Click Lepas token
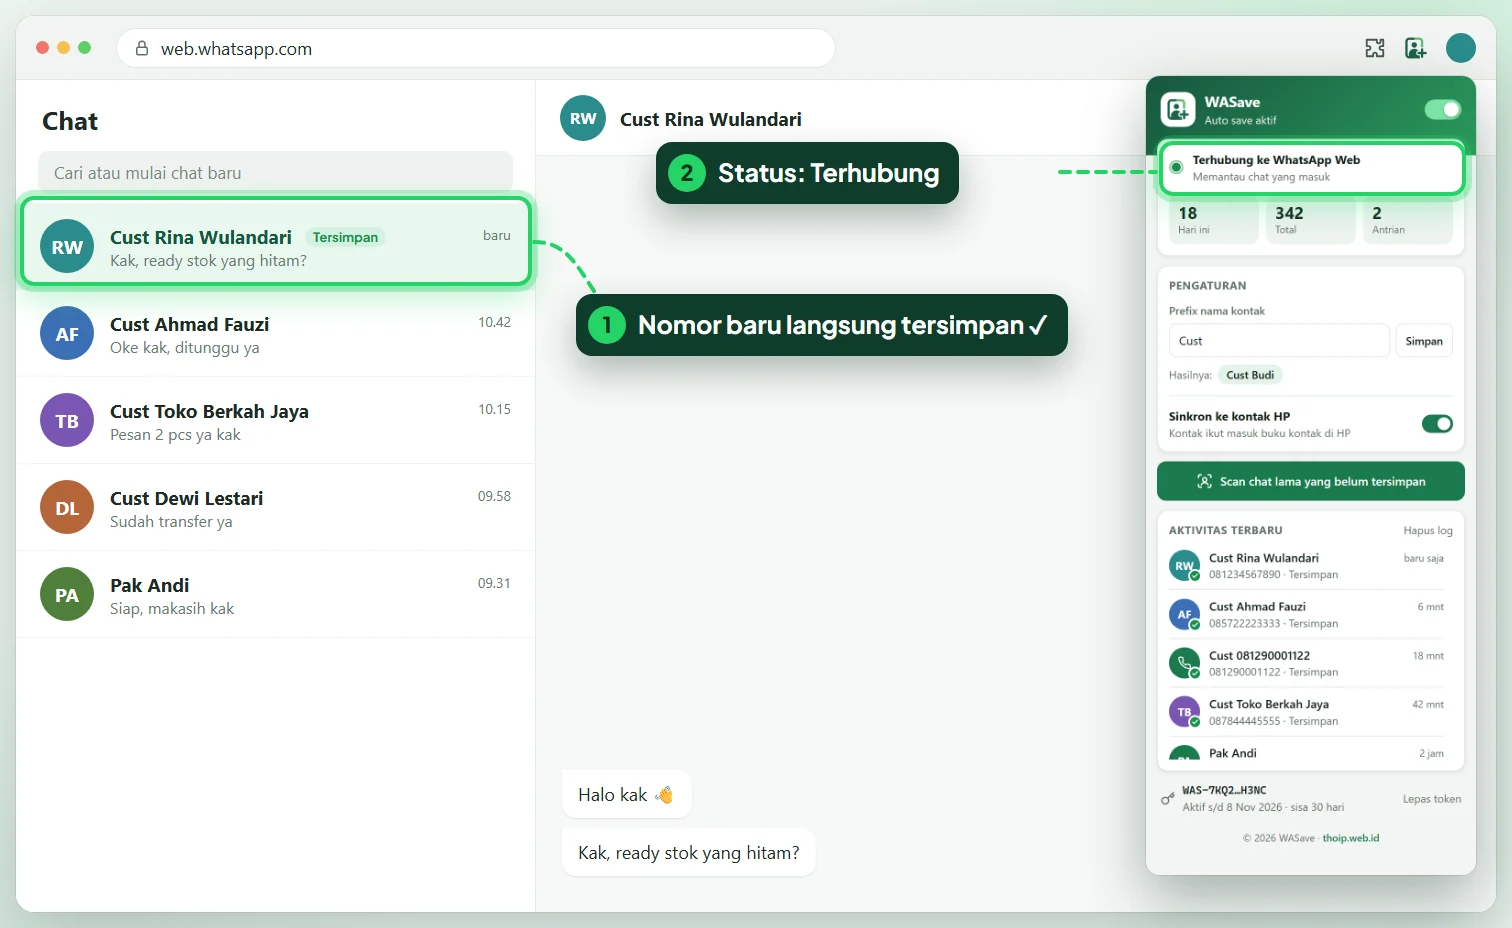 tap(1431, 799)
